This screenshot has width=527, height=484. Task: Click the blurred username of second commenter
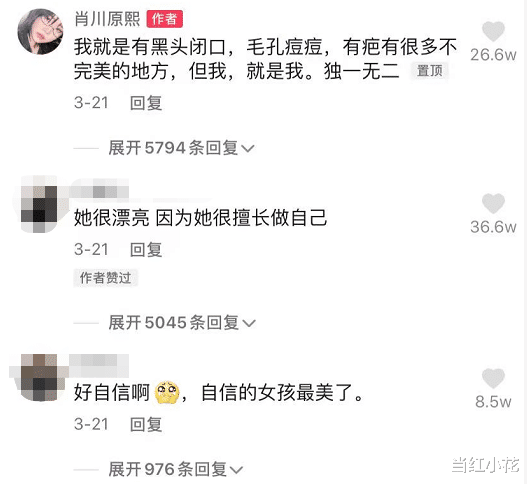[x=99, y=192]
